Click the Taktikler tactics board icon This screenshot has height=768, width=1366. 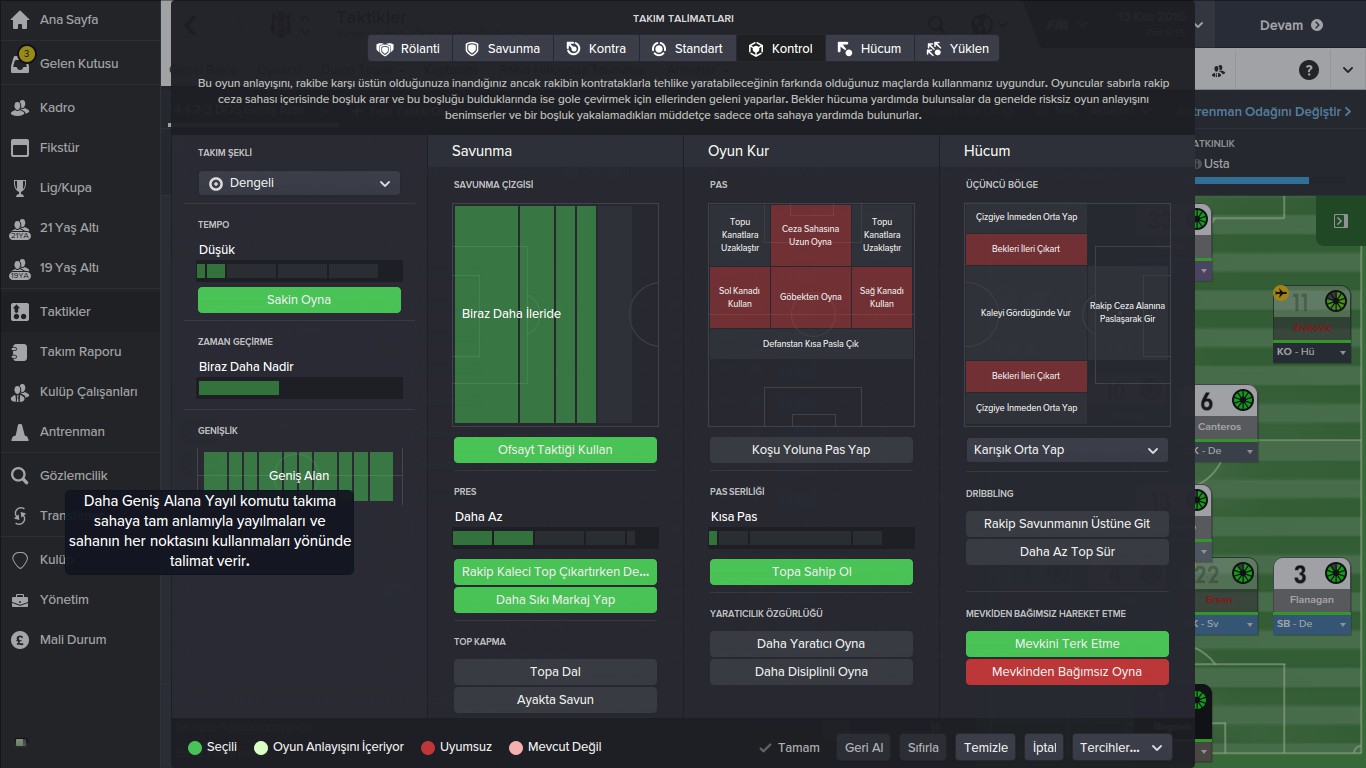click(x=20, y=312)
